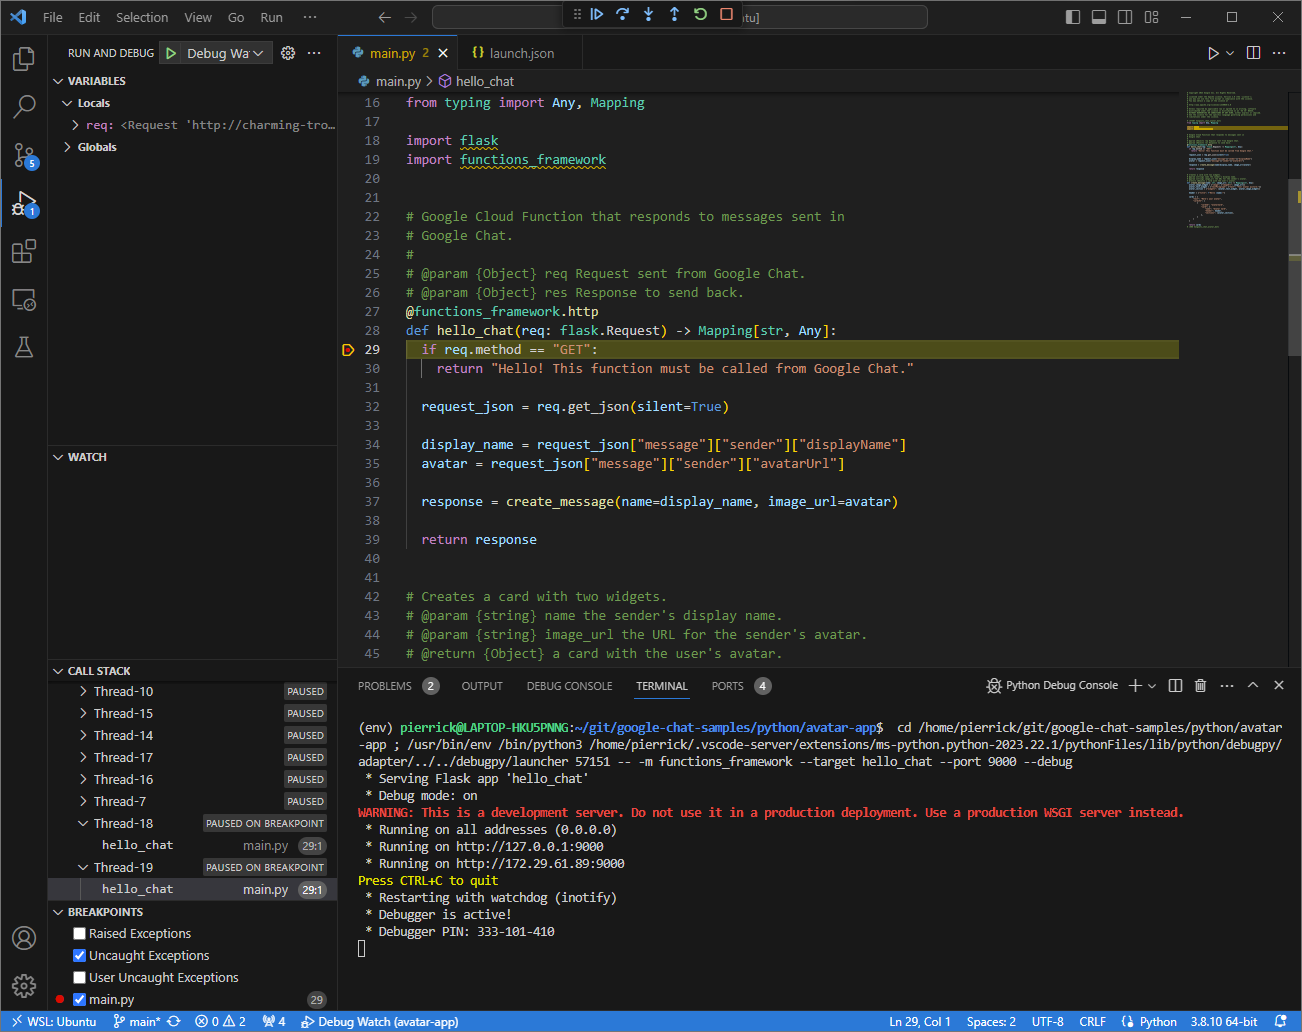The height and width of the screenshot is (1032, 1302).
Task: Click the Step Into debug icon
Action: click(x=648, y=14)
